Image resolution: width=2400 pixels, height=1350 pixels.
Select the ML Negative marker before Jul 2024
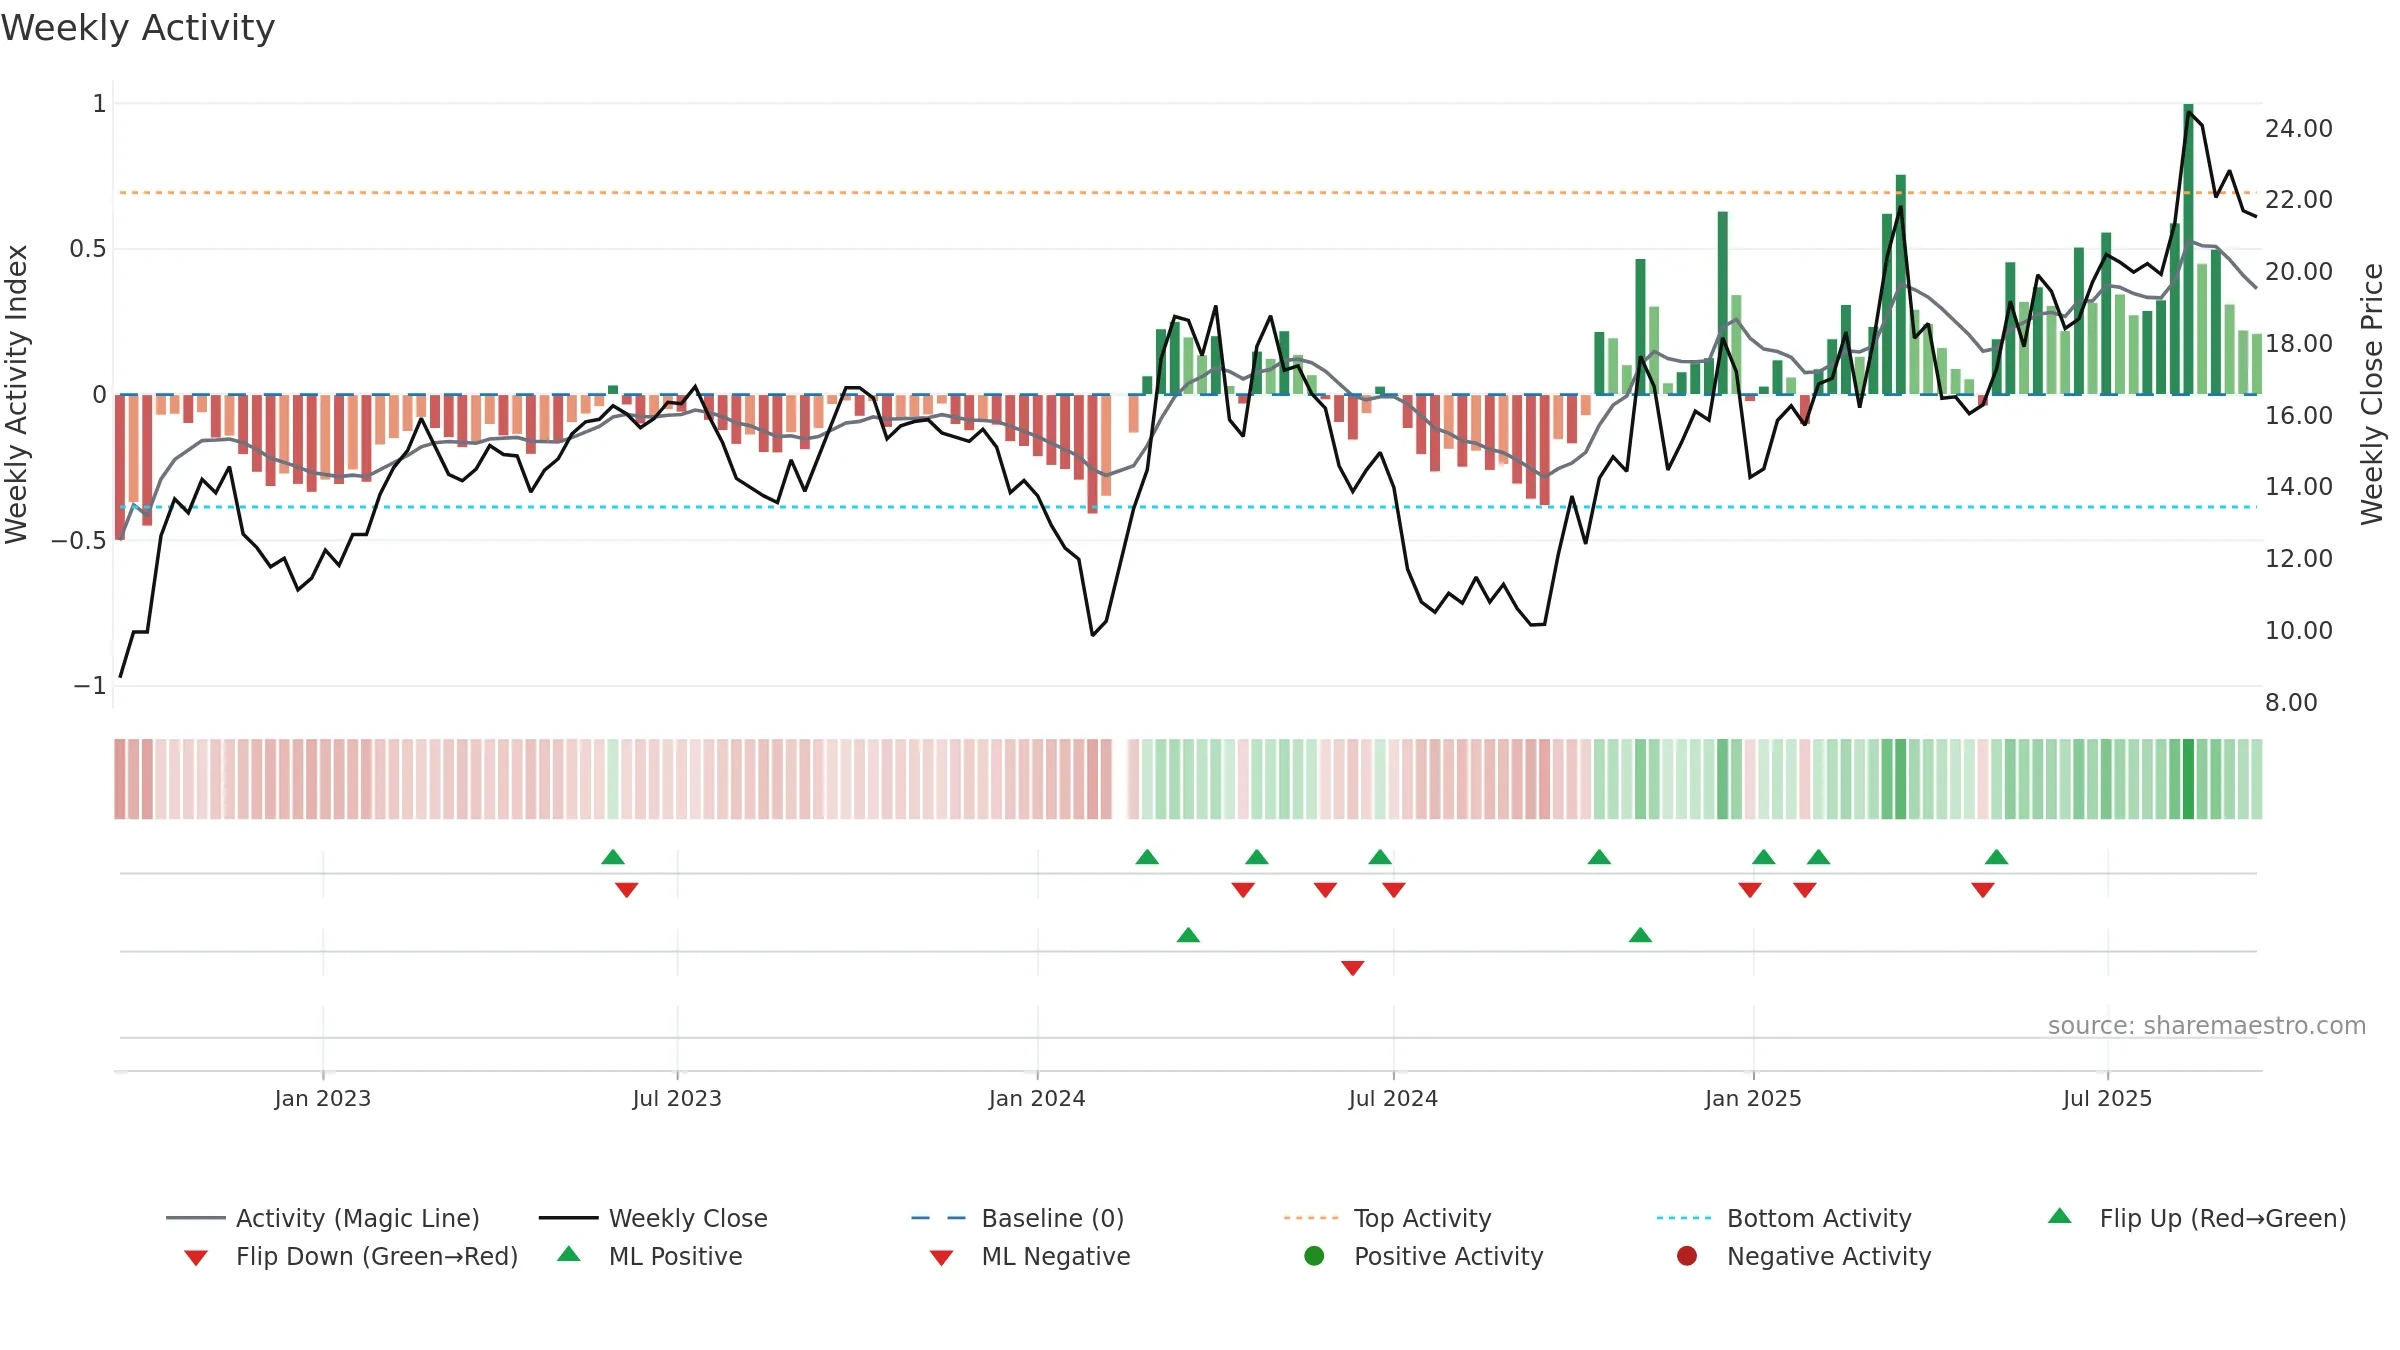(x=1353, y=968)
